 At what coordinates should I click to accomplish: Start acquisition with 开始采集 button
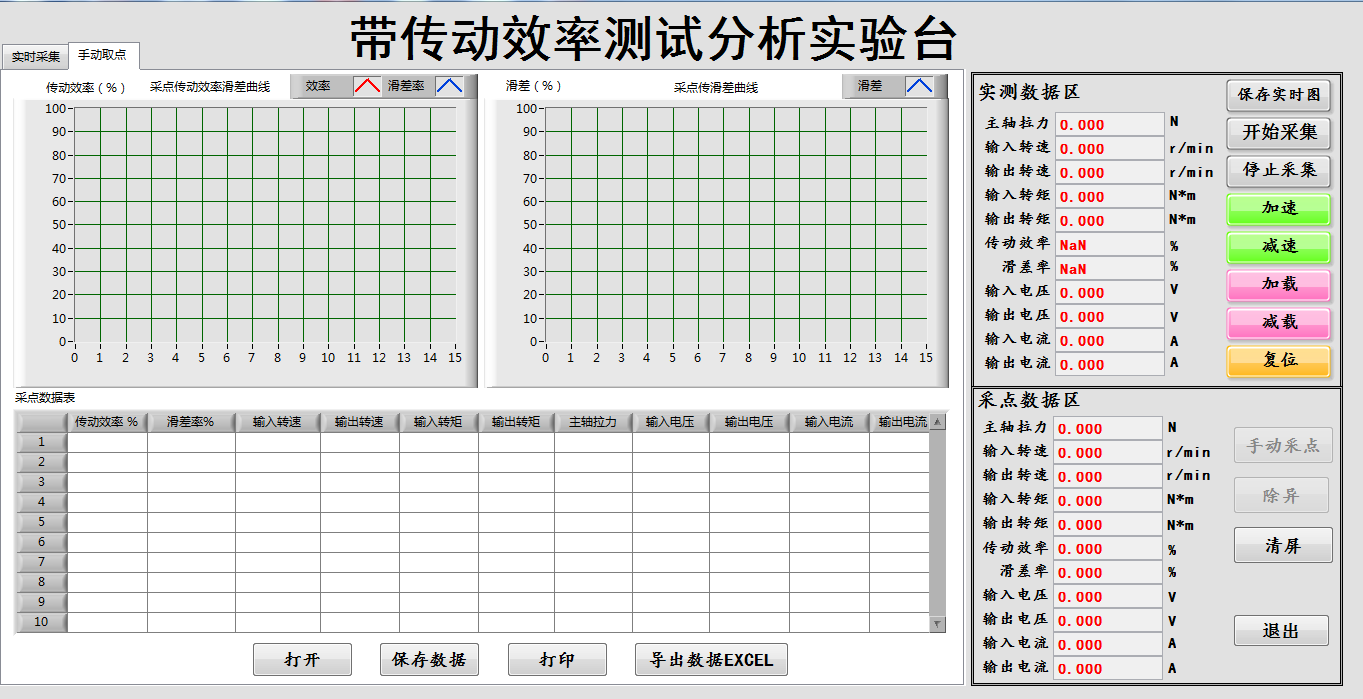coord(1279,132)
